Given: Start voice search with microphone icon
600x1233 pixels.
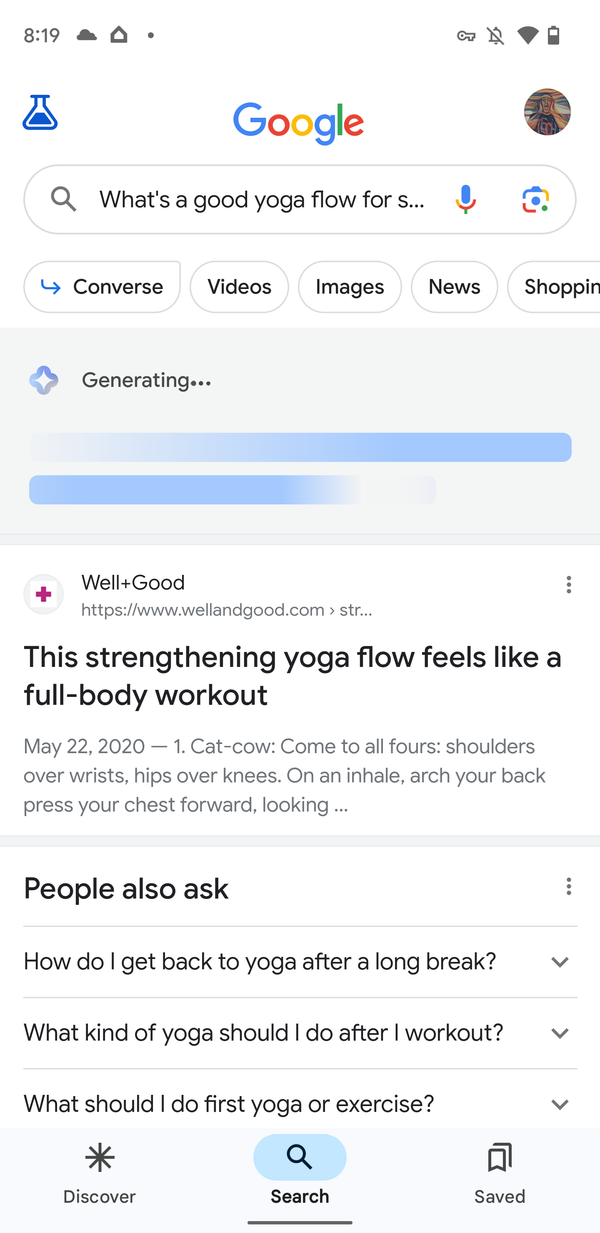Looking at the screenshot, I should [465, 199].
